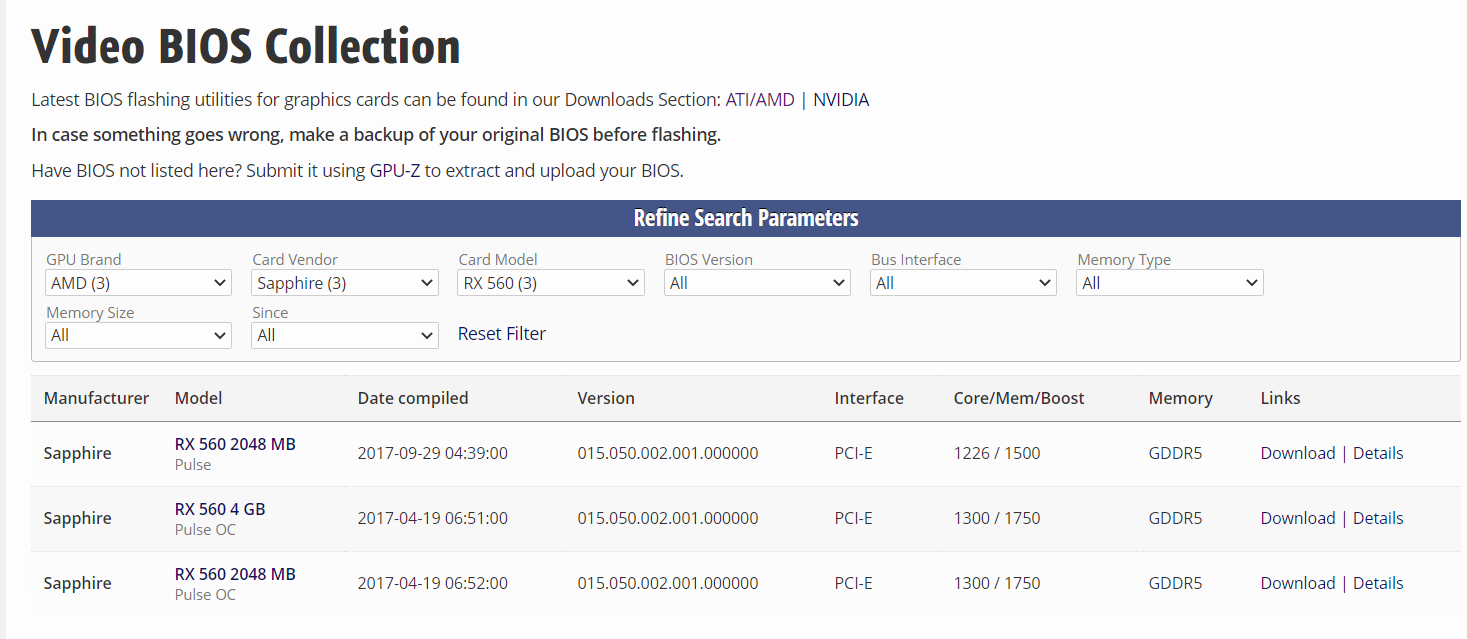Open the Bus Interface dropdown
The height and width of the screenshot is (639, 1467).
click(963, 283)
